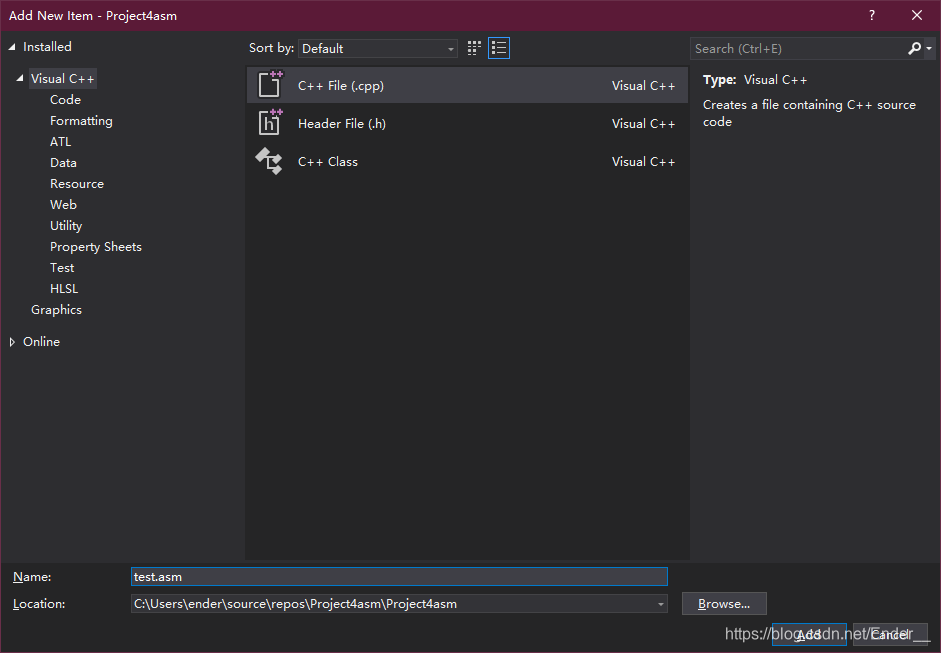Image resolution: width=941 pixels, height=653 pixels.
Task: Open the Location history dropdown
Action: 659,603
